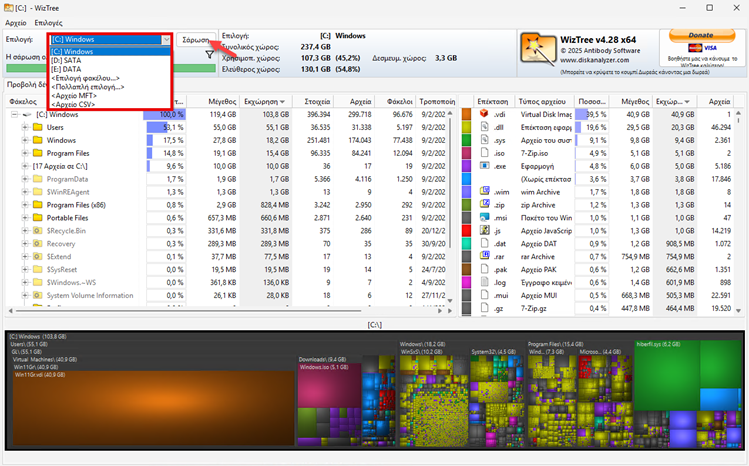Click the filter funnel icon
Image resolution: width=749 pixels, height=466 pixels.
coord(210,57)
